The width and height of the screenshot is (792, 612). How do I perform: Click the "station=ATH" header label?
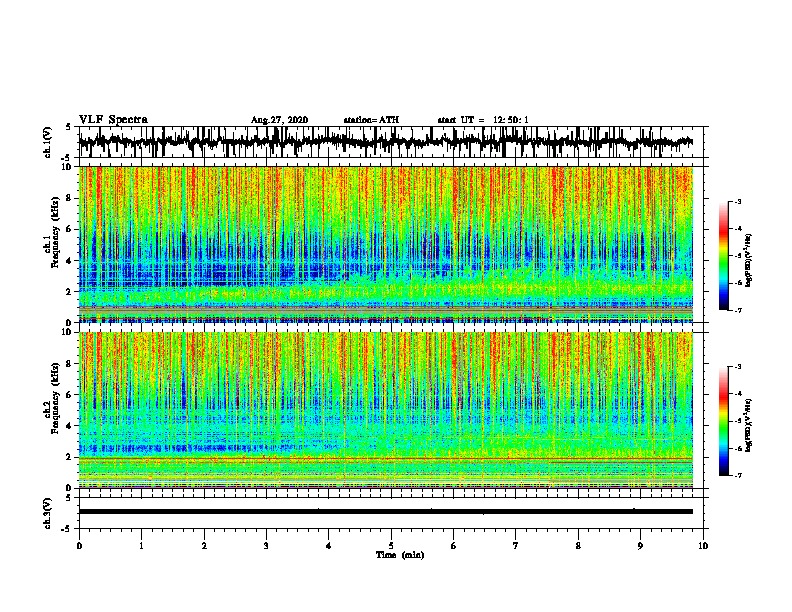pyautogui.click(x=371, y=120)
